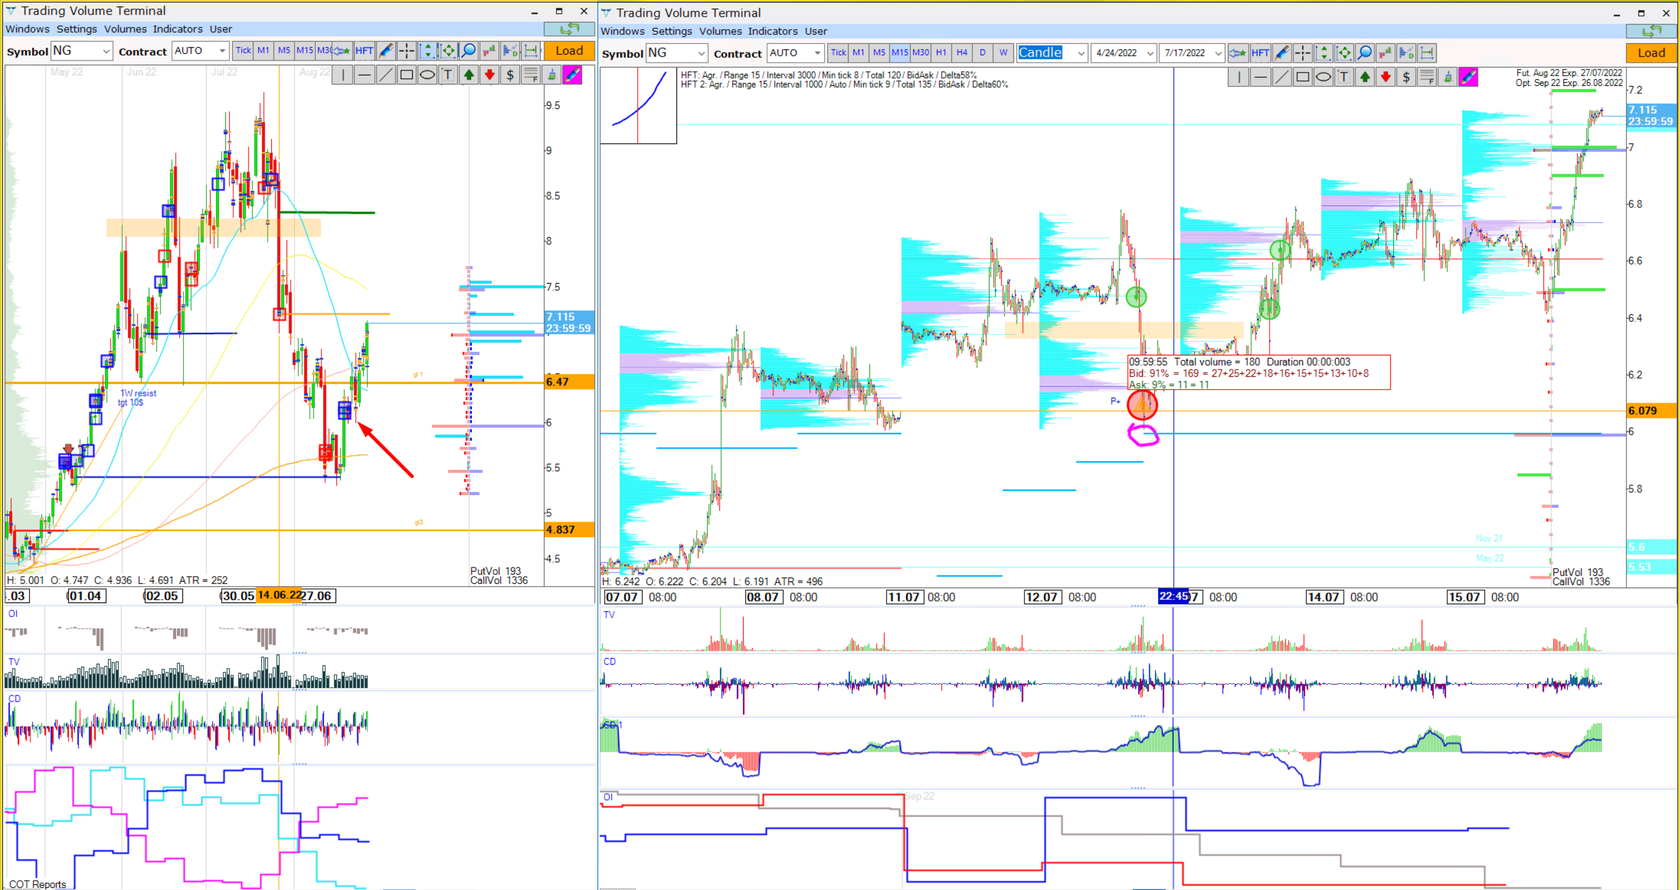This screenshot has width=1680, height=890.
Task: Click Load button in left window
Action: (x=569, y=51)
